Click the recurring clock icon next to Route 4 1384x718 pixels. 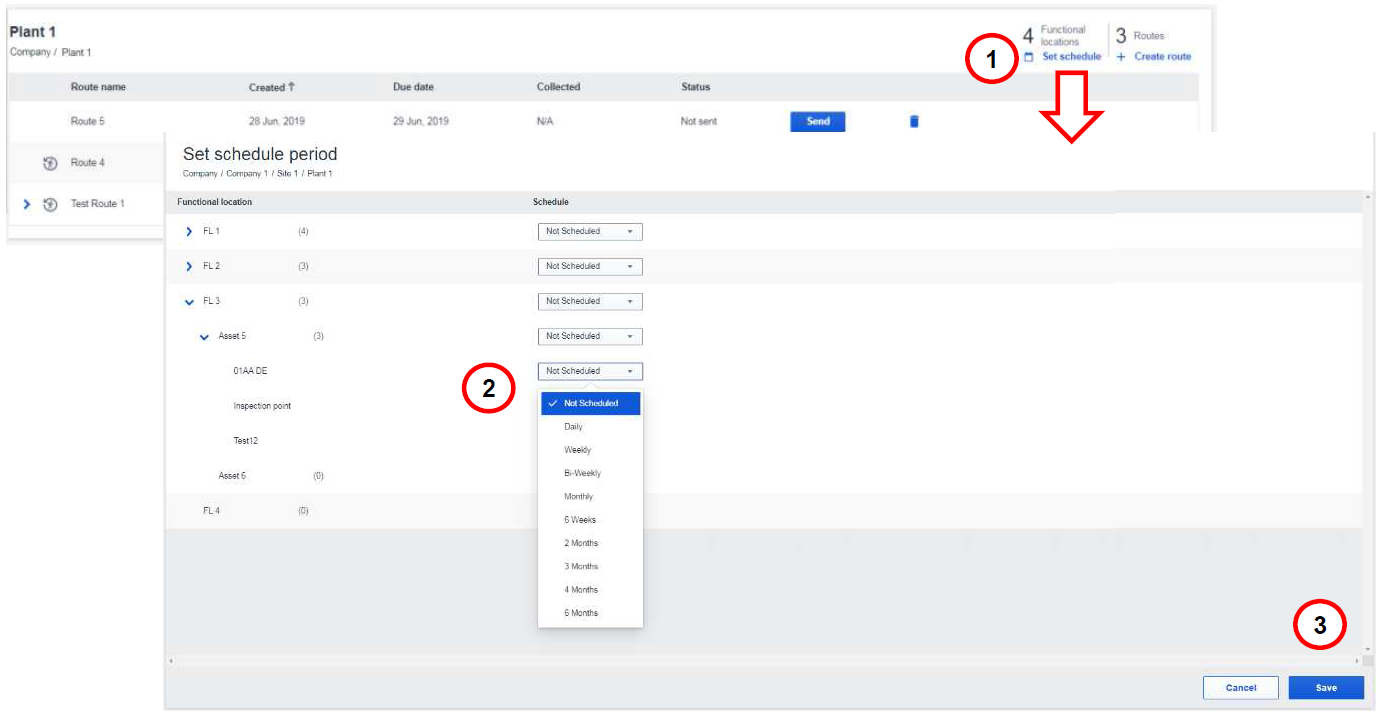coord(50,163)
